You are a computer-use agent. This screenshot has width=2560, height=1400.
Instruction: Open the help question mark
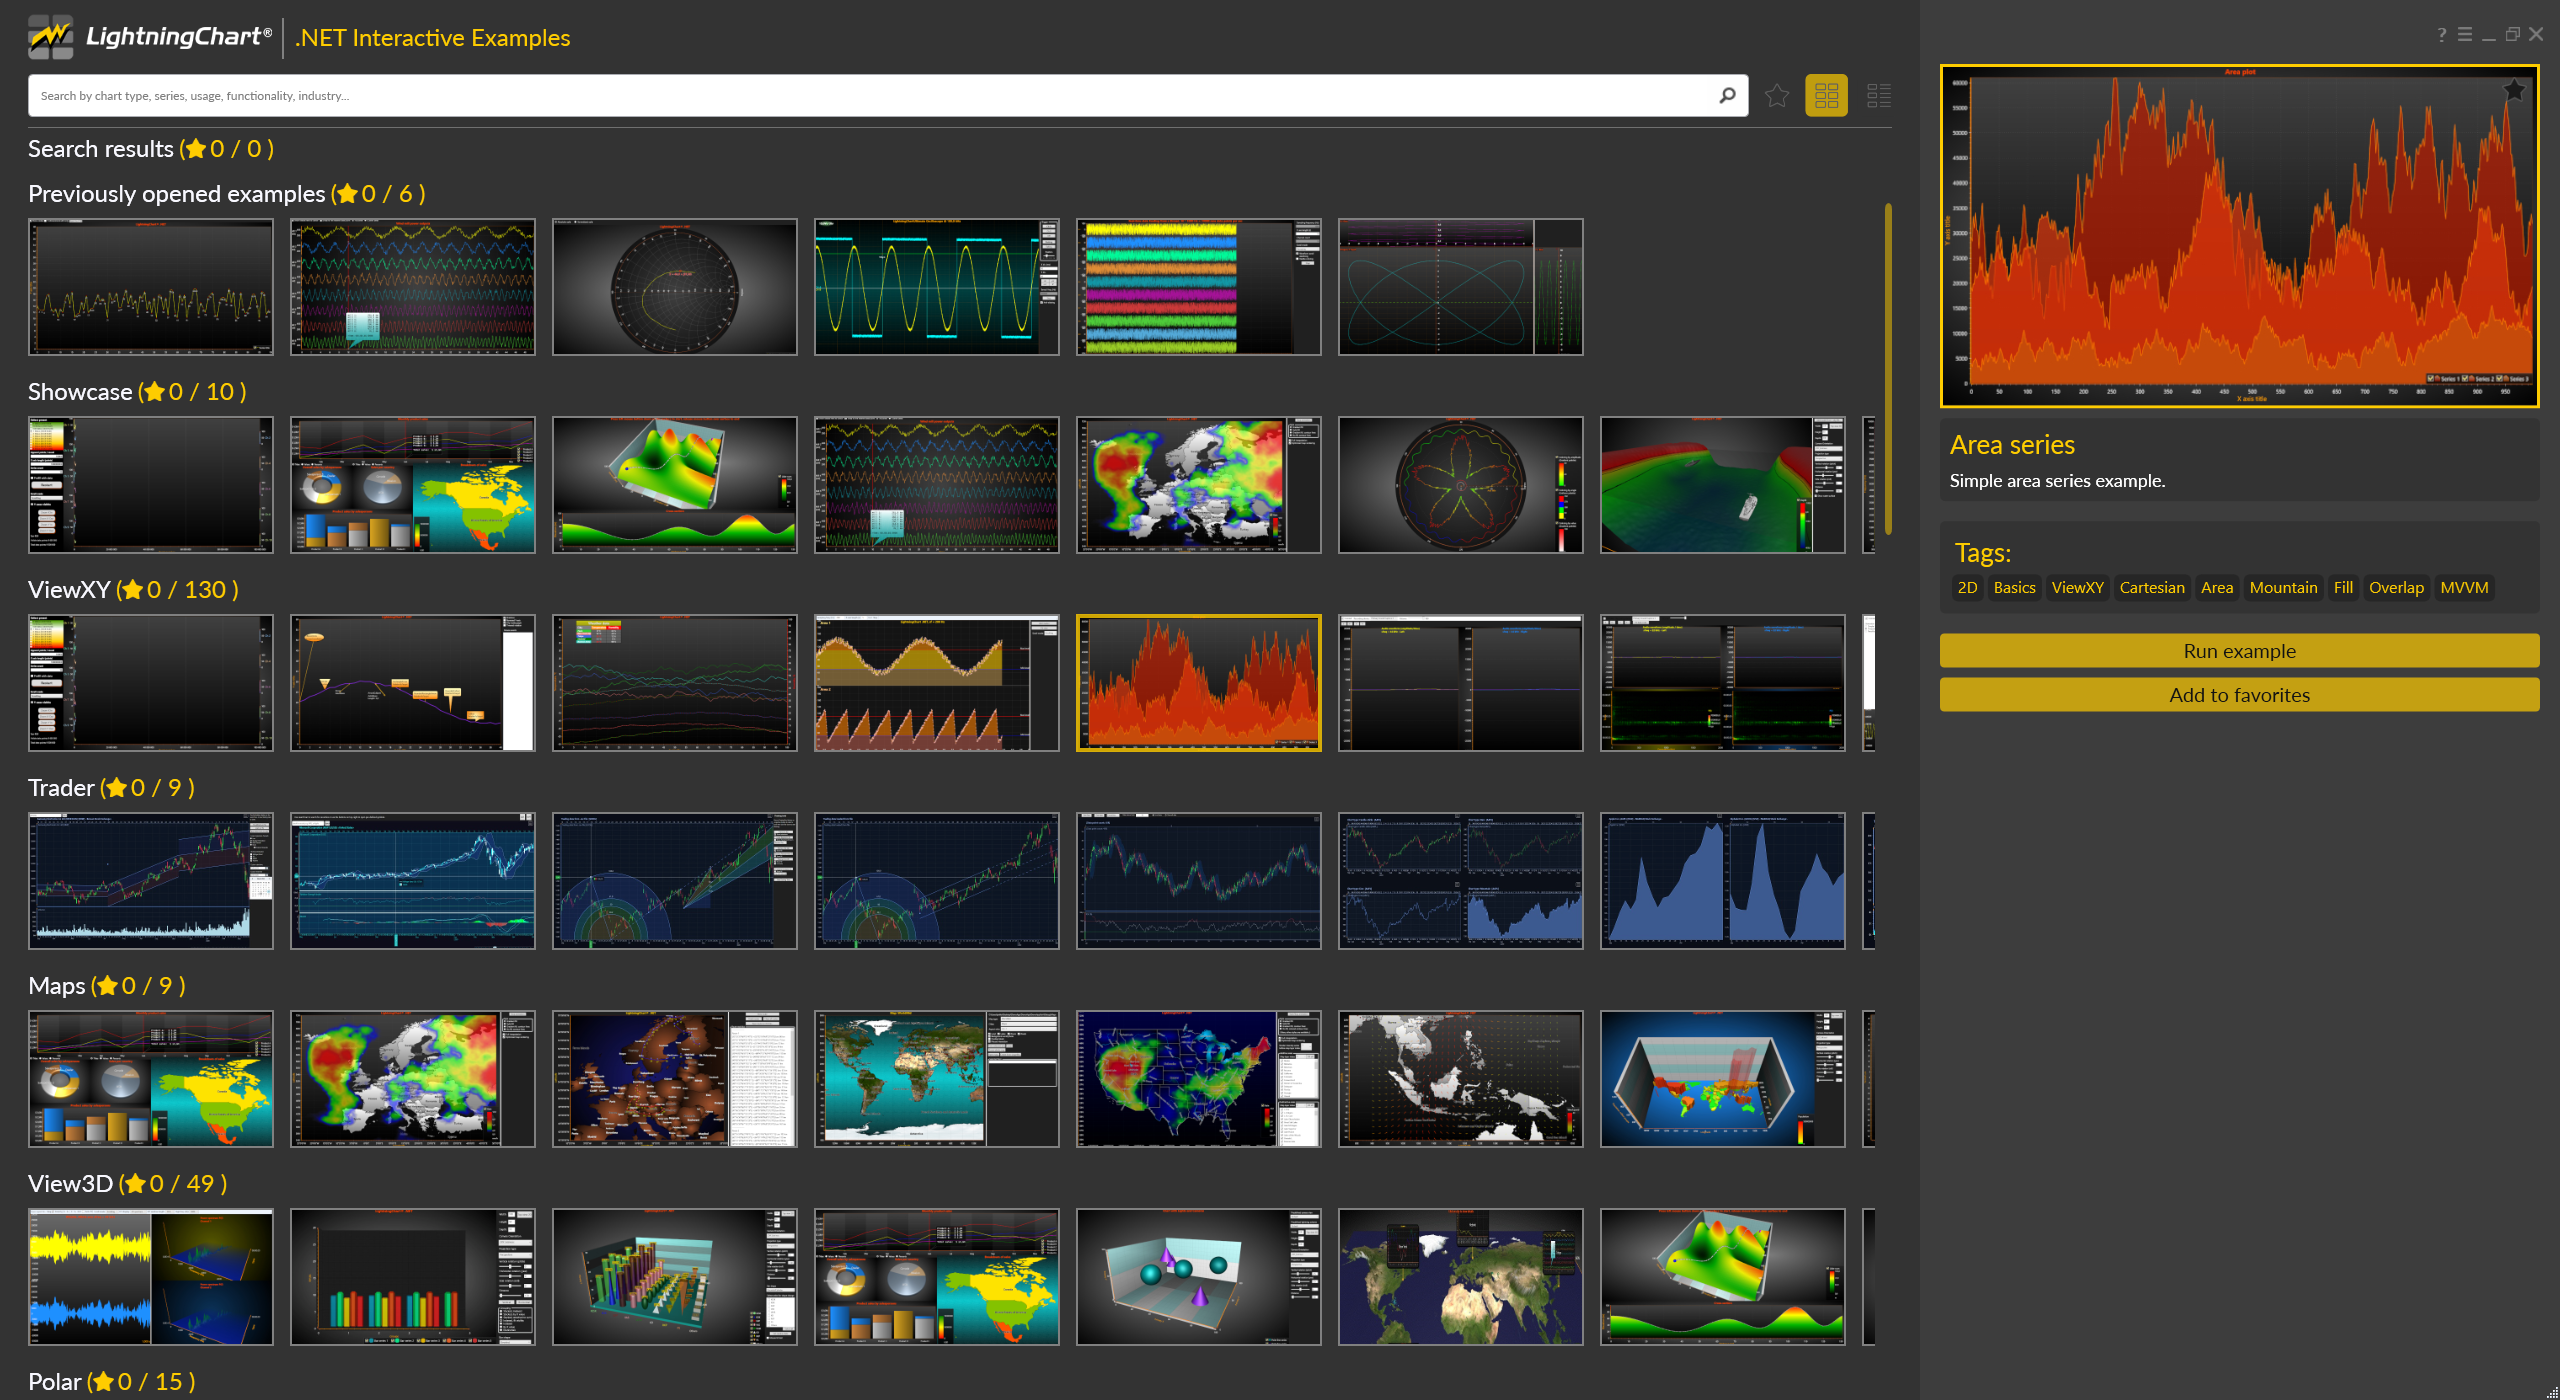2441,35
